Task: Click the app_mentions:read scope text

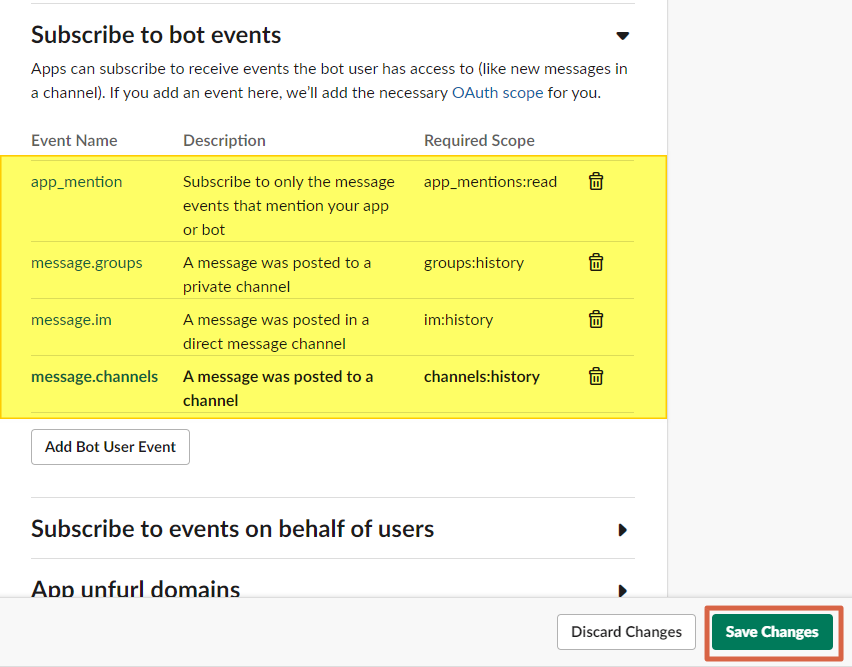Action: coord(490,182)
